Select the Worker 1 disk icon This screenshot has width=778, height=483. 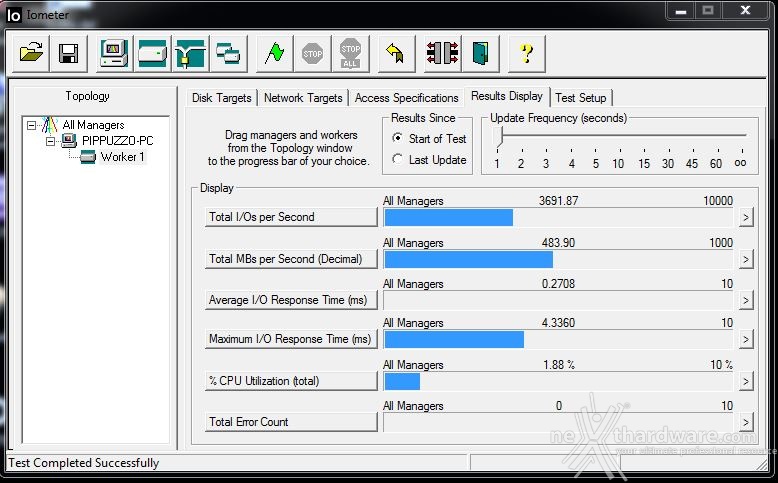88,157
